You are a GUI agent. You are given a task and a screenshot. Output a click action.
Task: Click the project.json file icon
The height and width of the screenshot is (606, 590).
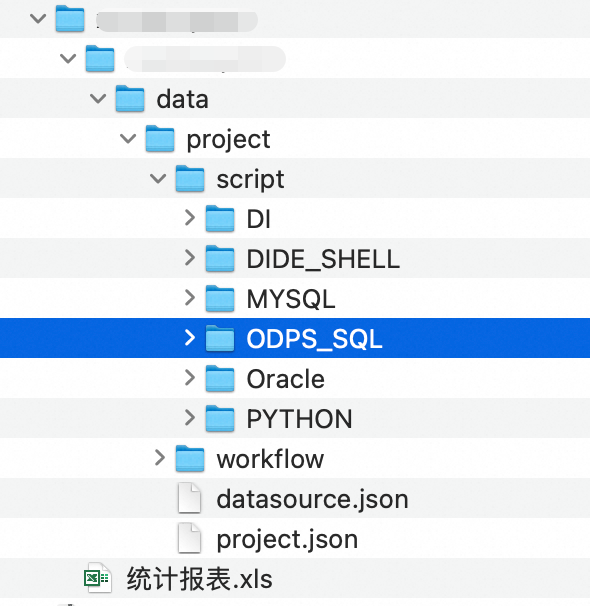pos(189,538)
